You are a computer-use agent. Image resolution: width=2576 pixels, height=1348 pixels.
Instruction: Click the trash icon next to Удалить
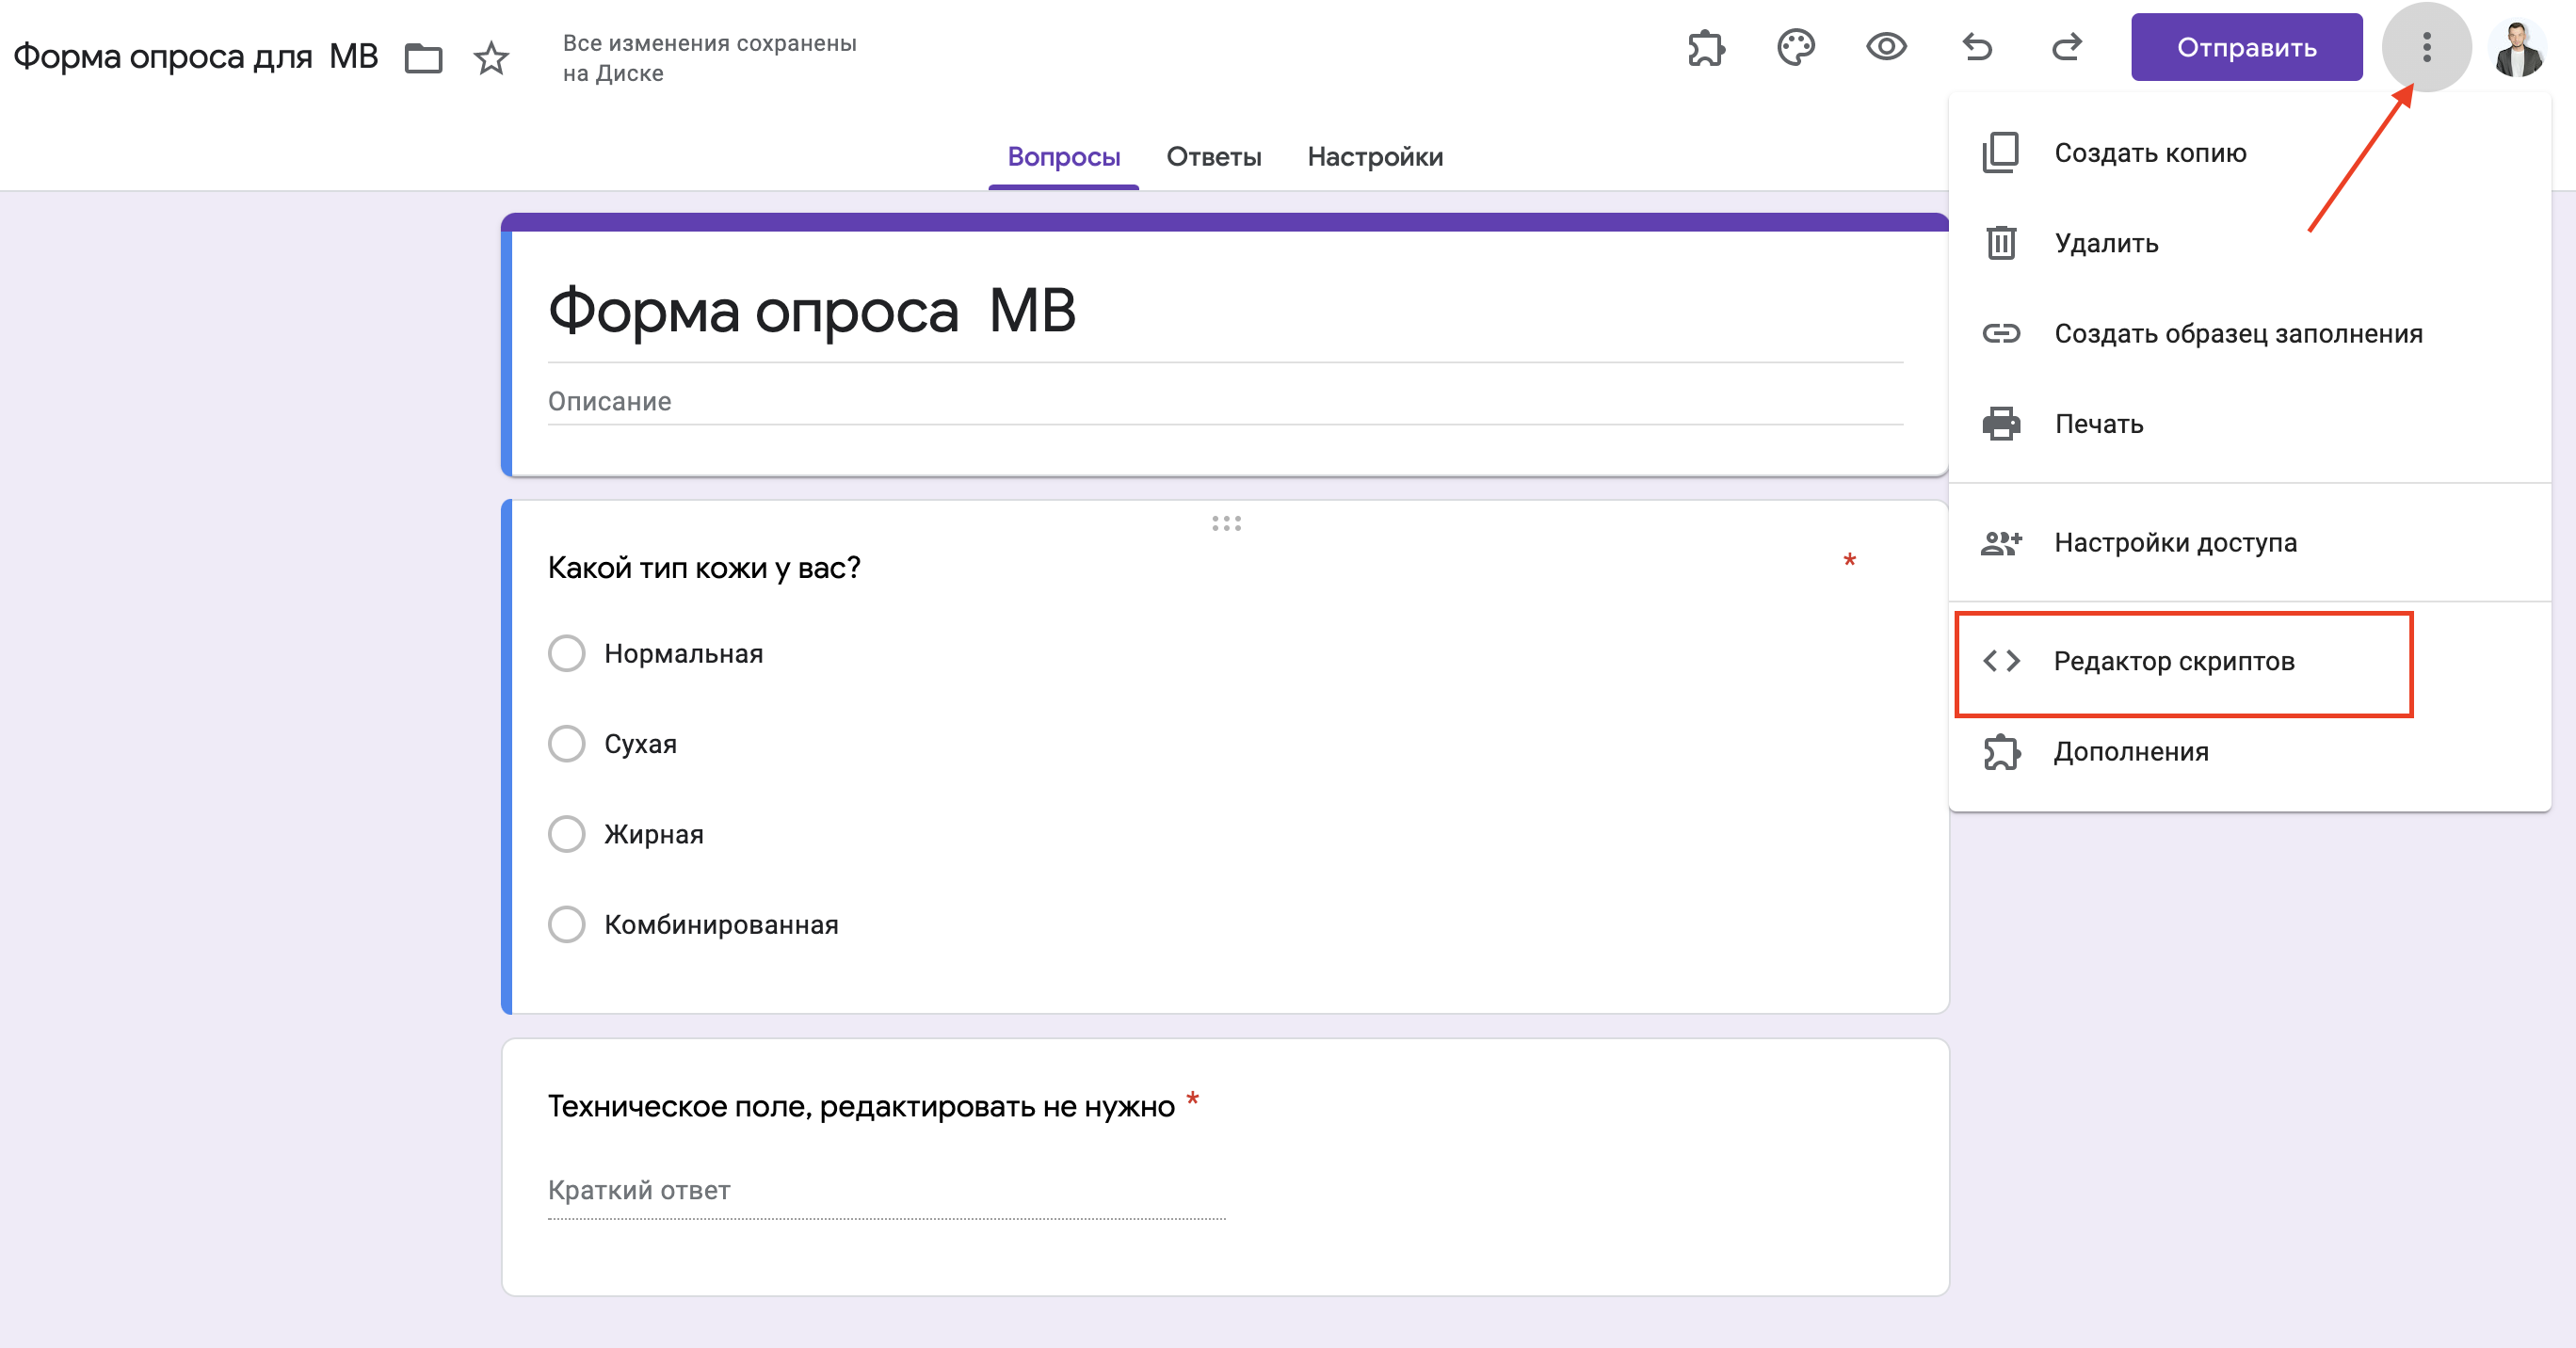[2001, 243]
